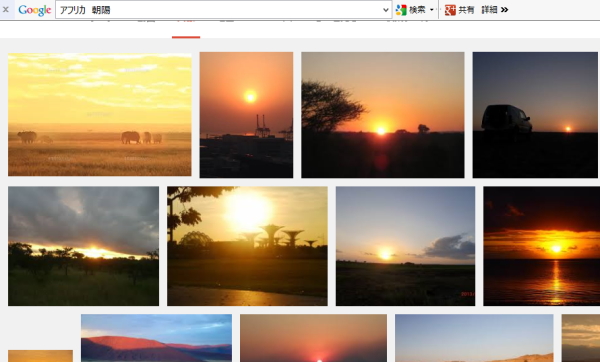Open the supertree structures golden sunset image
This screenshot has width=600, height=362.
pyautogui.click(x=247, y=246)
